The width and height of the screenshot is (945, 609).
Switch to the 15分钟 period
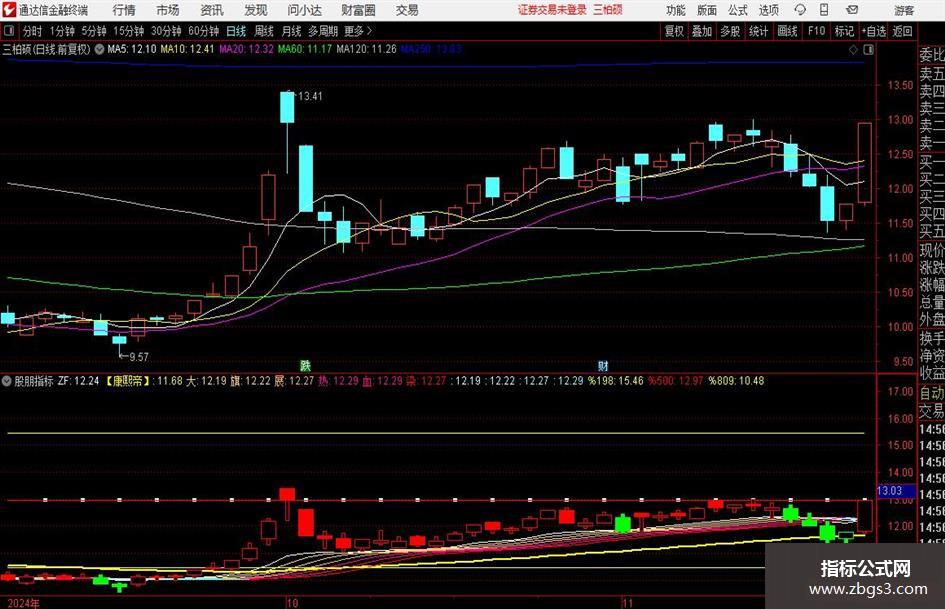click(129, 31)
